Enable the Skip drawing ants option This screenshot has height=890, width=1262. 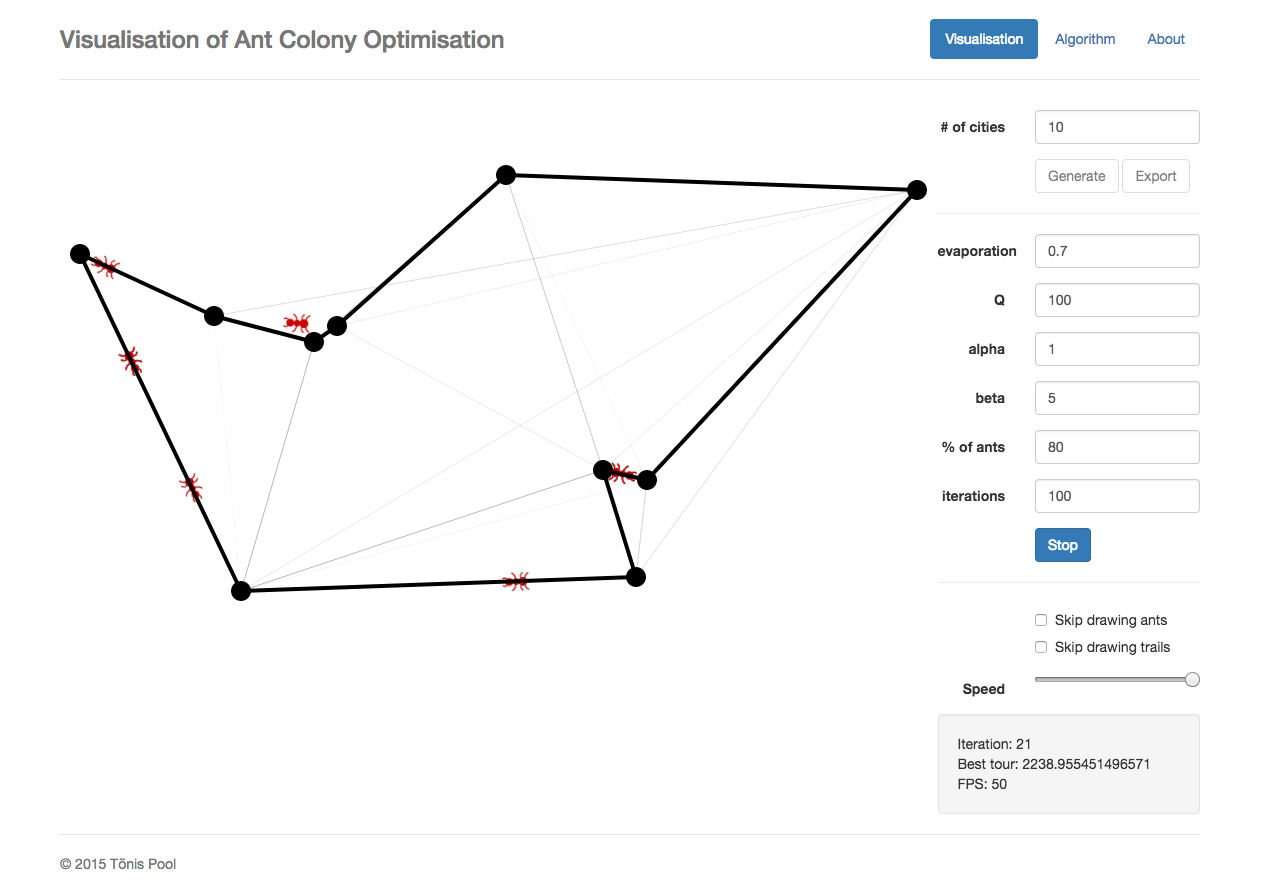click(1040, 619)
